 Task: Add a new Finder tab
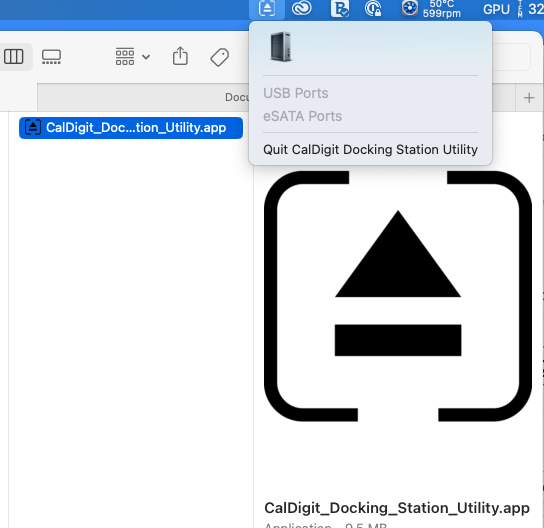[529, 98]
